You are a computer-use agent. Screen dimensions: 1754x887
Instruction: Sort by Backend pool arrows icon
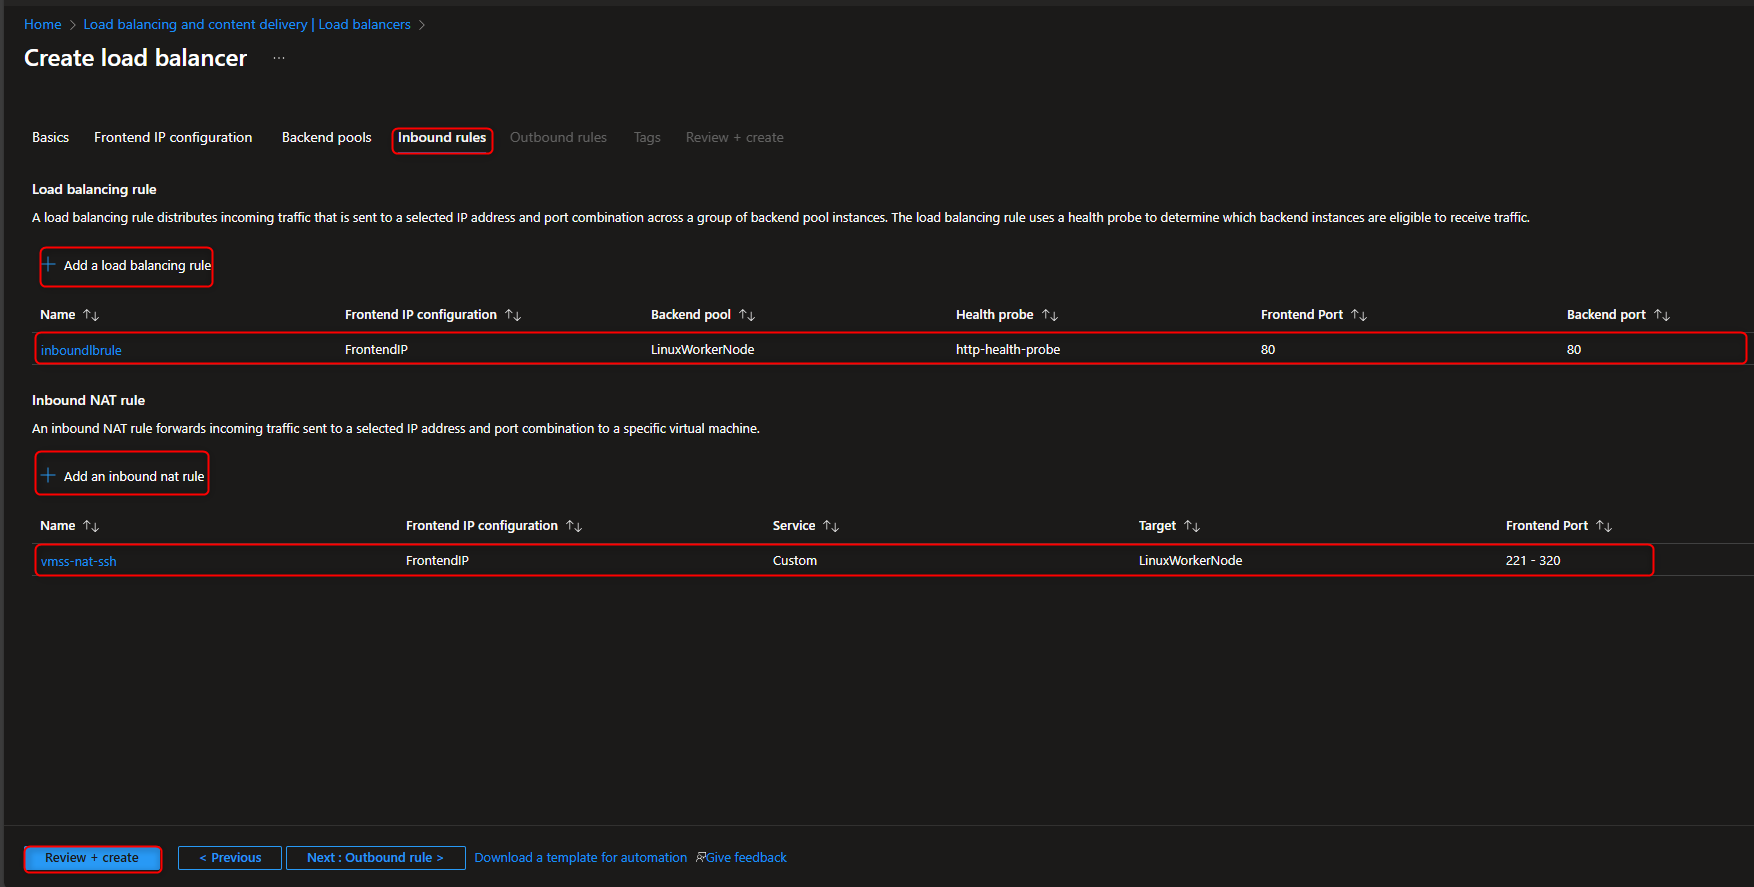click(747, 315)
